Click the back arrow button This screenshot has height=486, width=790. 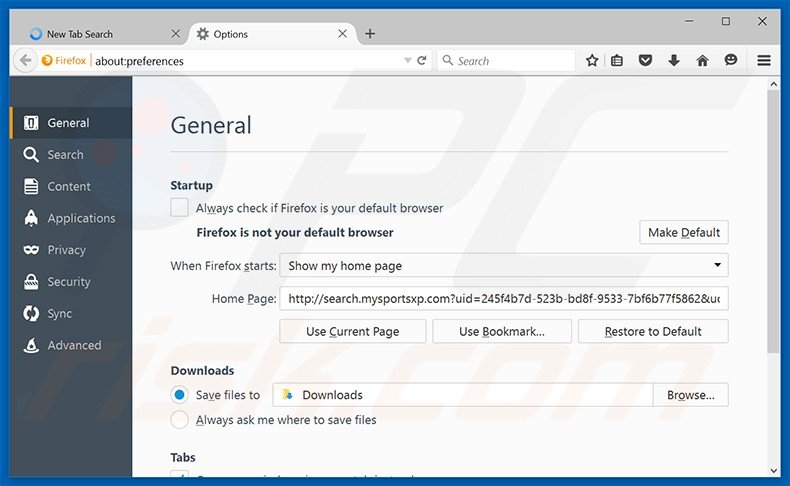(26, 61)
